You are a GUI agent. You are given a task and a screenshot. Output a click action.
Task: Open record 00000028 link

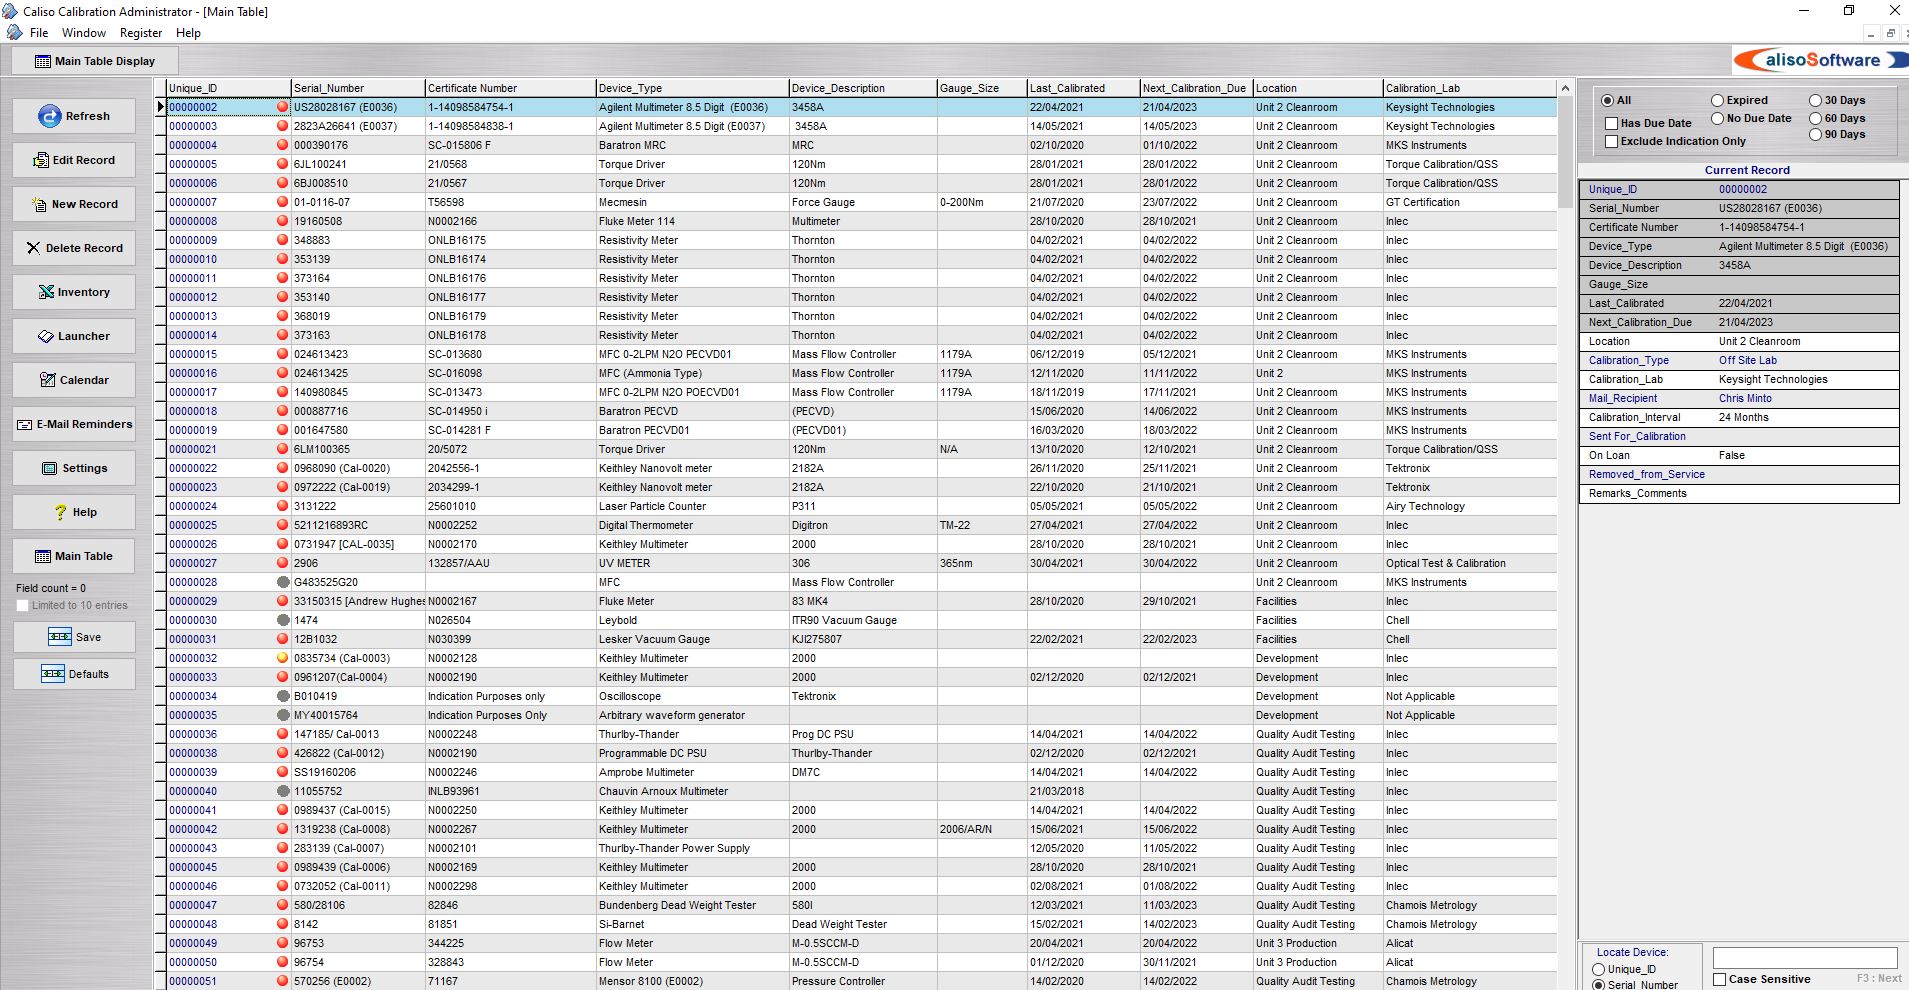193,582
